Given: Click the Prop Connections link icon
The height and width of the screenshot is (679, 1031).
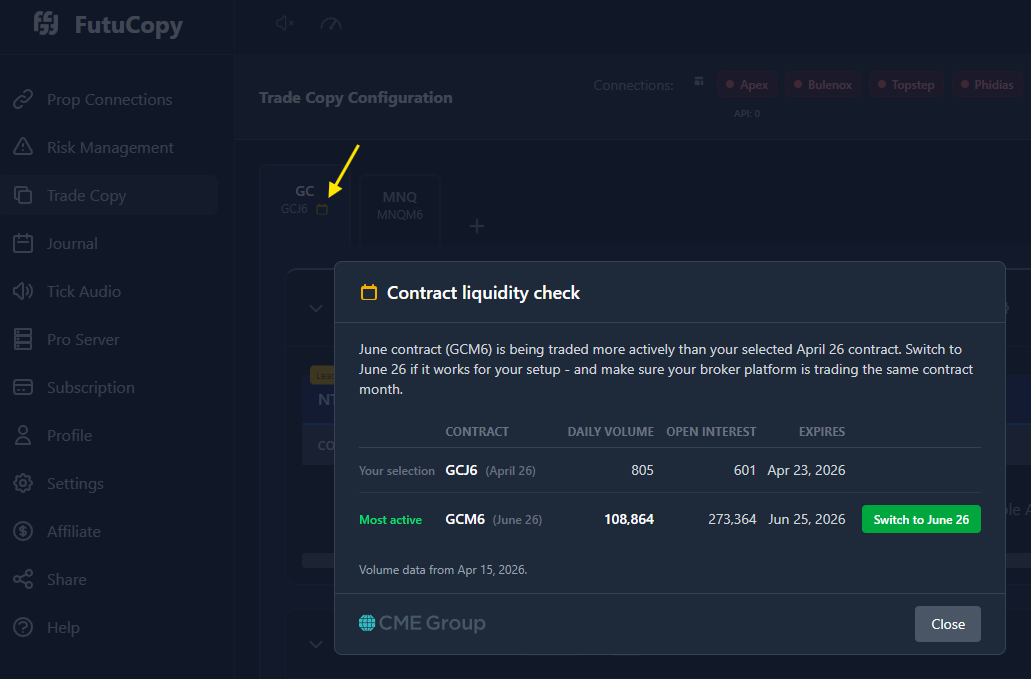Looking at the screenshot, I should (x=23, y=99).
